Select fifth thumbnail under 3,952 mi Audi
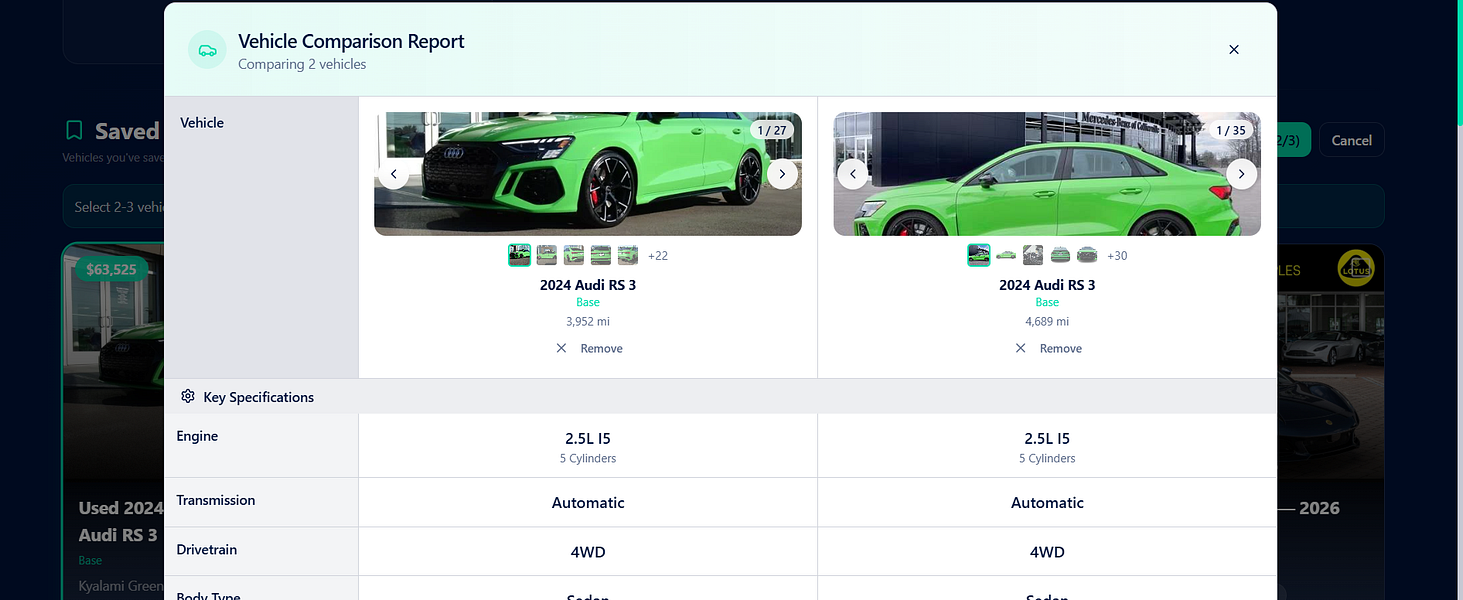 click(x=628, y=255)
